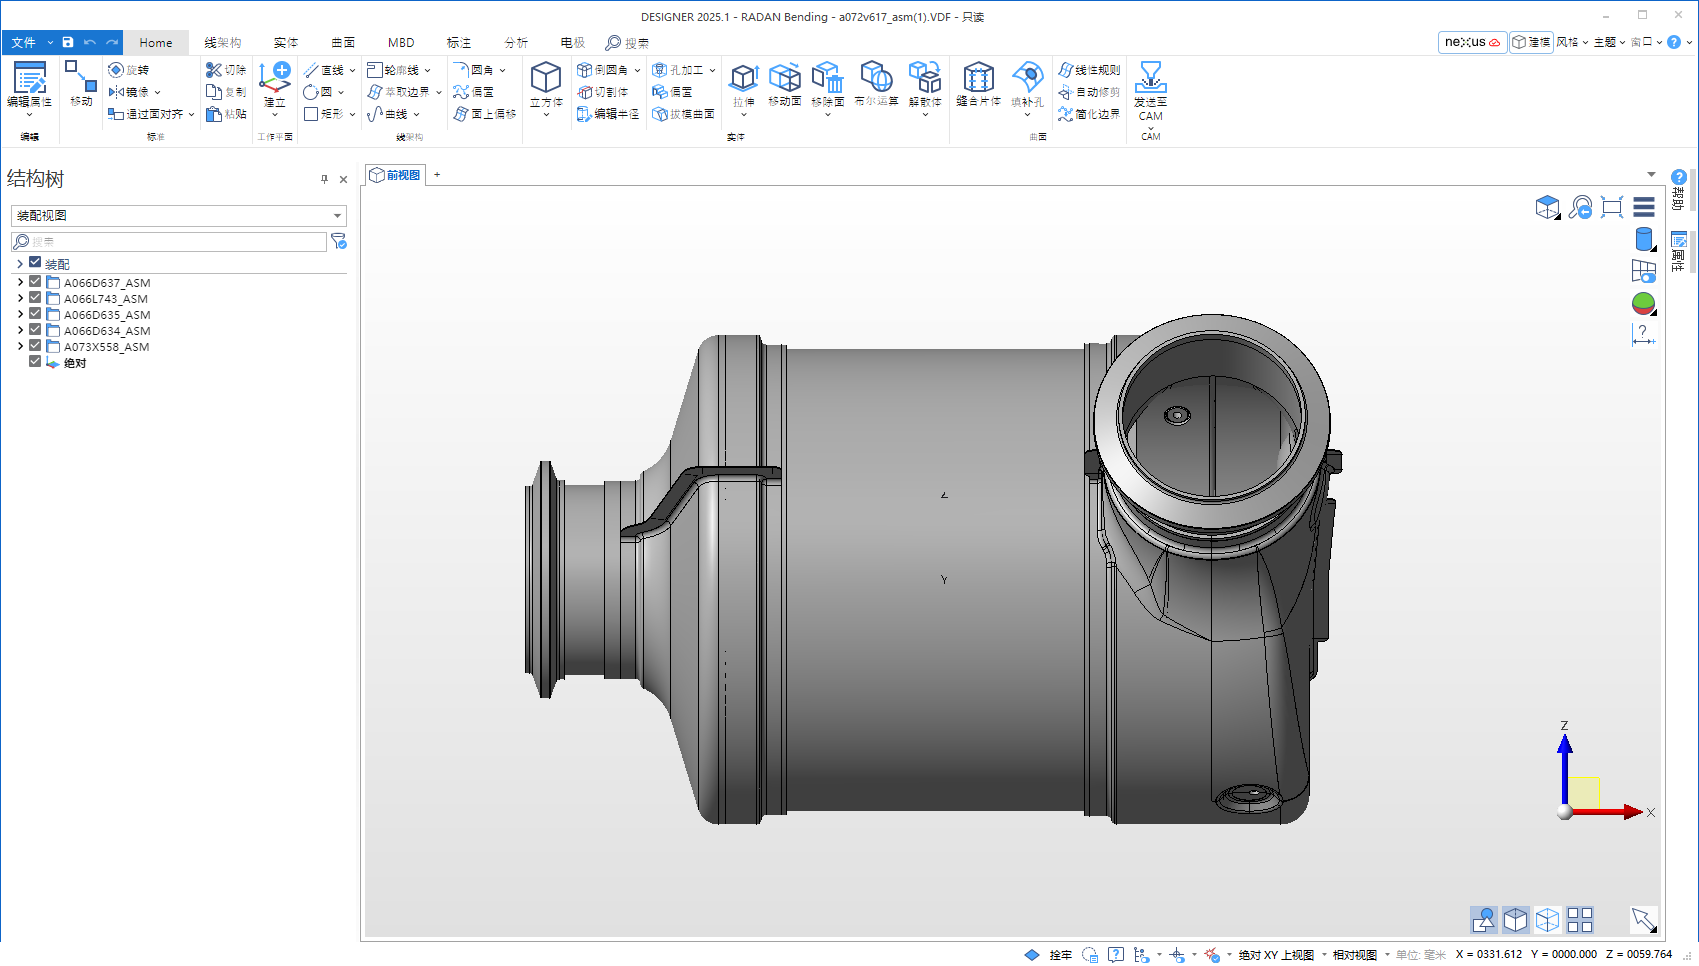The image size is (1699, 966).
Task: Click the 拔模曲面 draft surface tool
Action: [684, 114]
